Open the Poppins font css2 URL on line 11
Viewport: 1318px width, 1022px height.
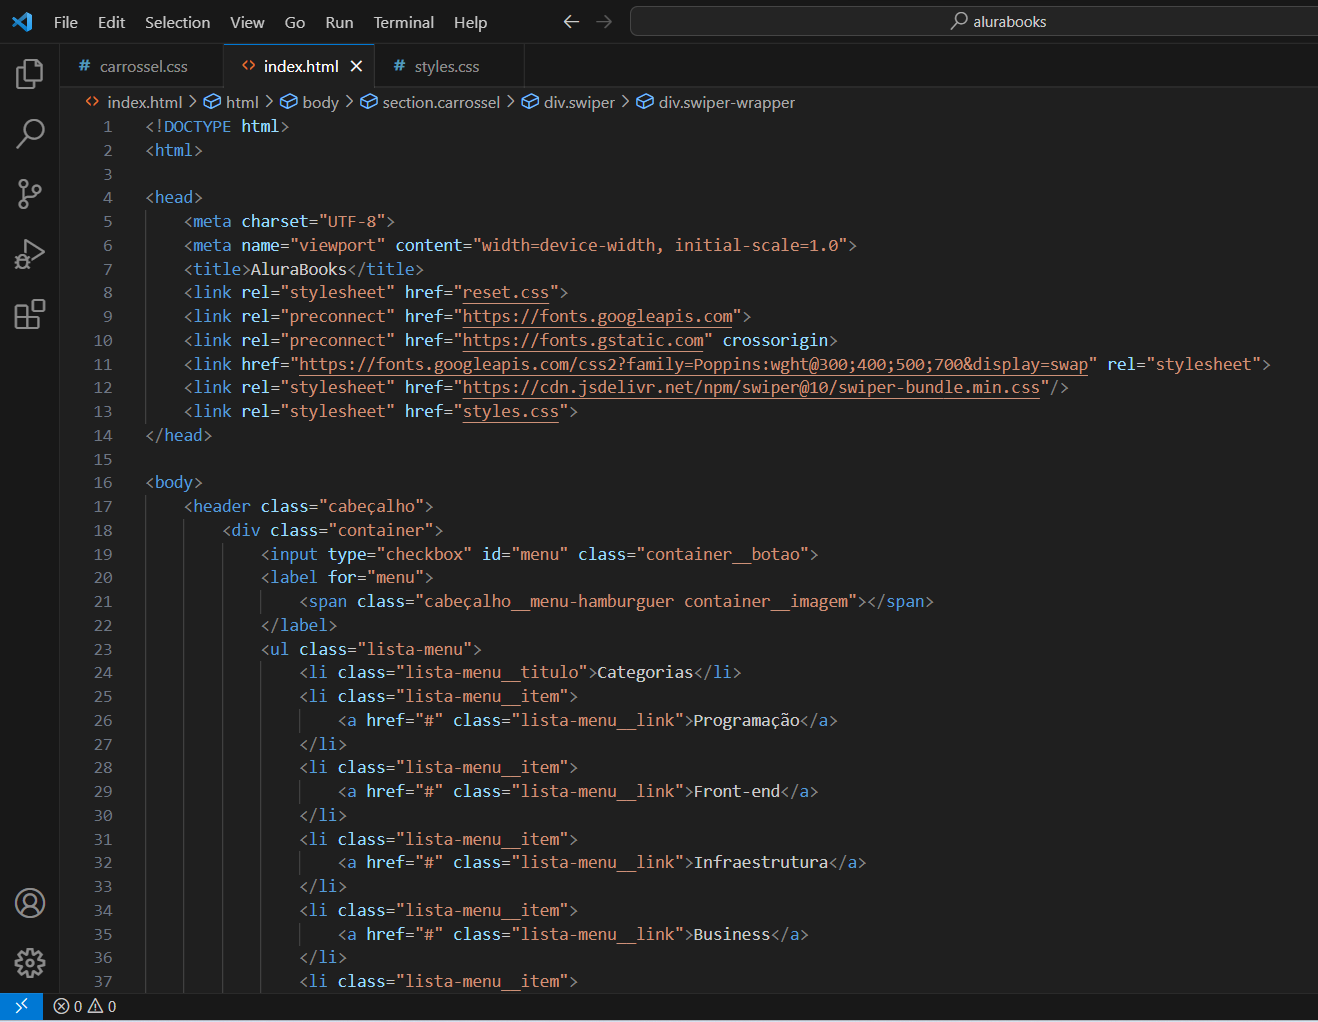pos(693,364)
